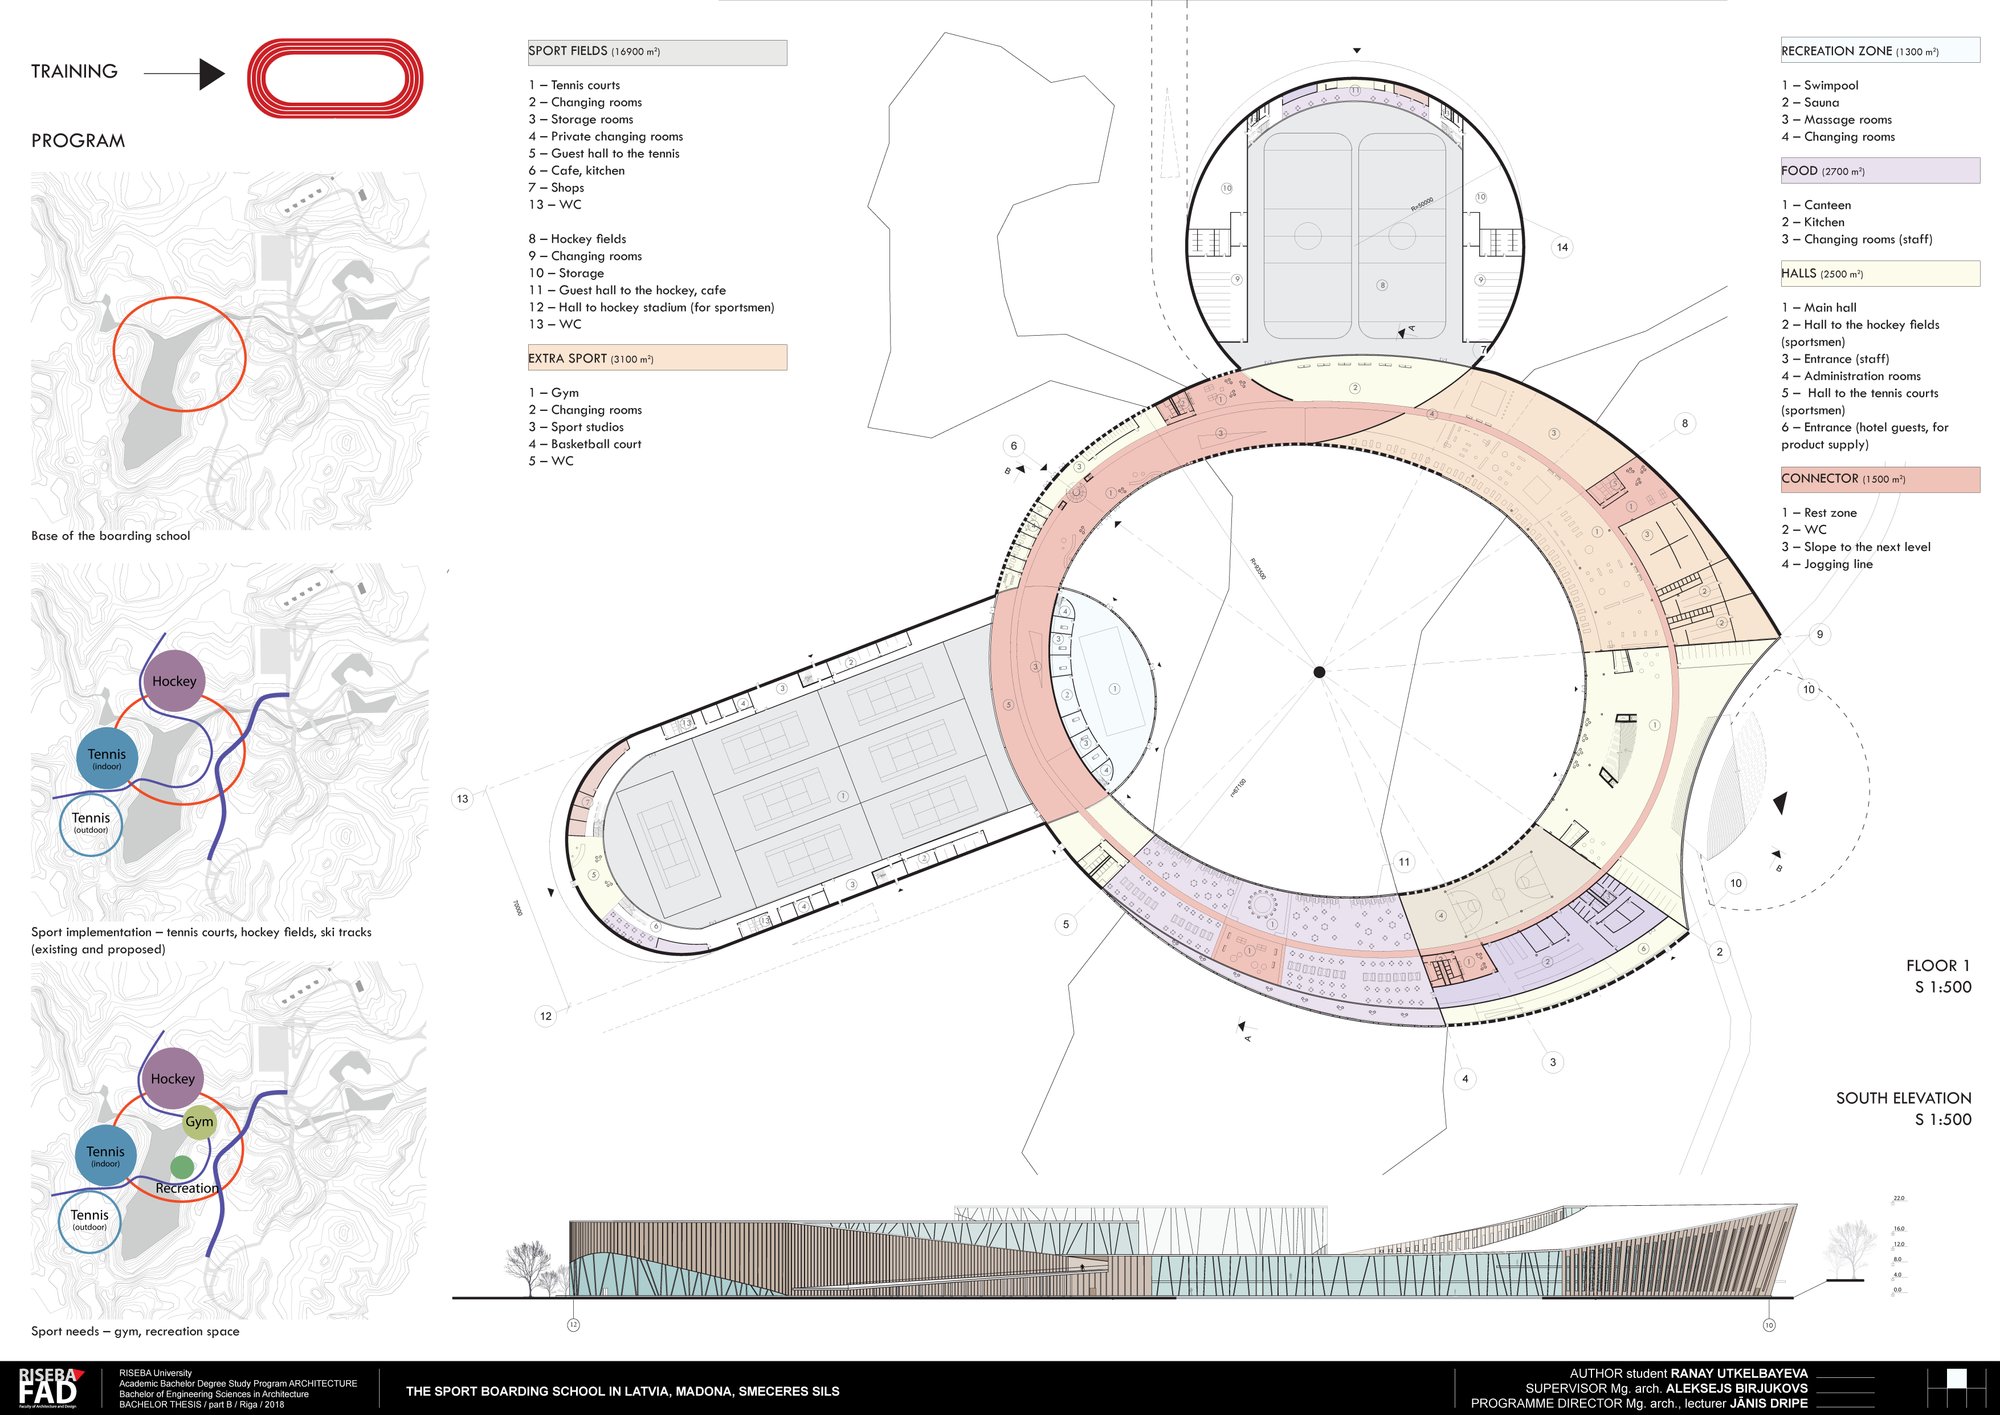Select plan marker circle 8

pyautogui.click(x=1685, y=423)
